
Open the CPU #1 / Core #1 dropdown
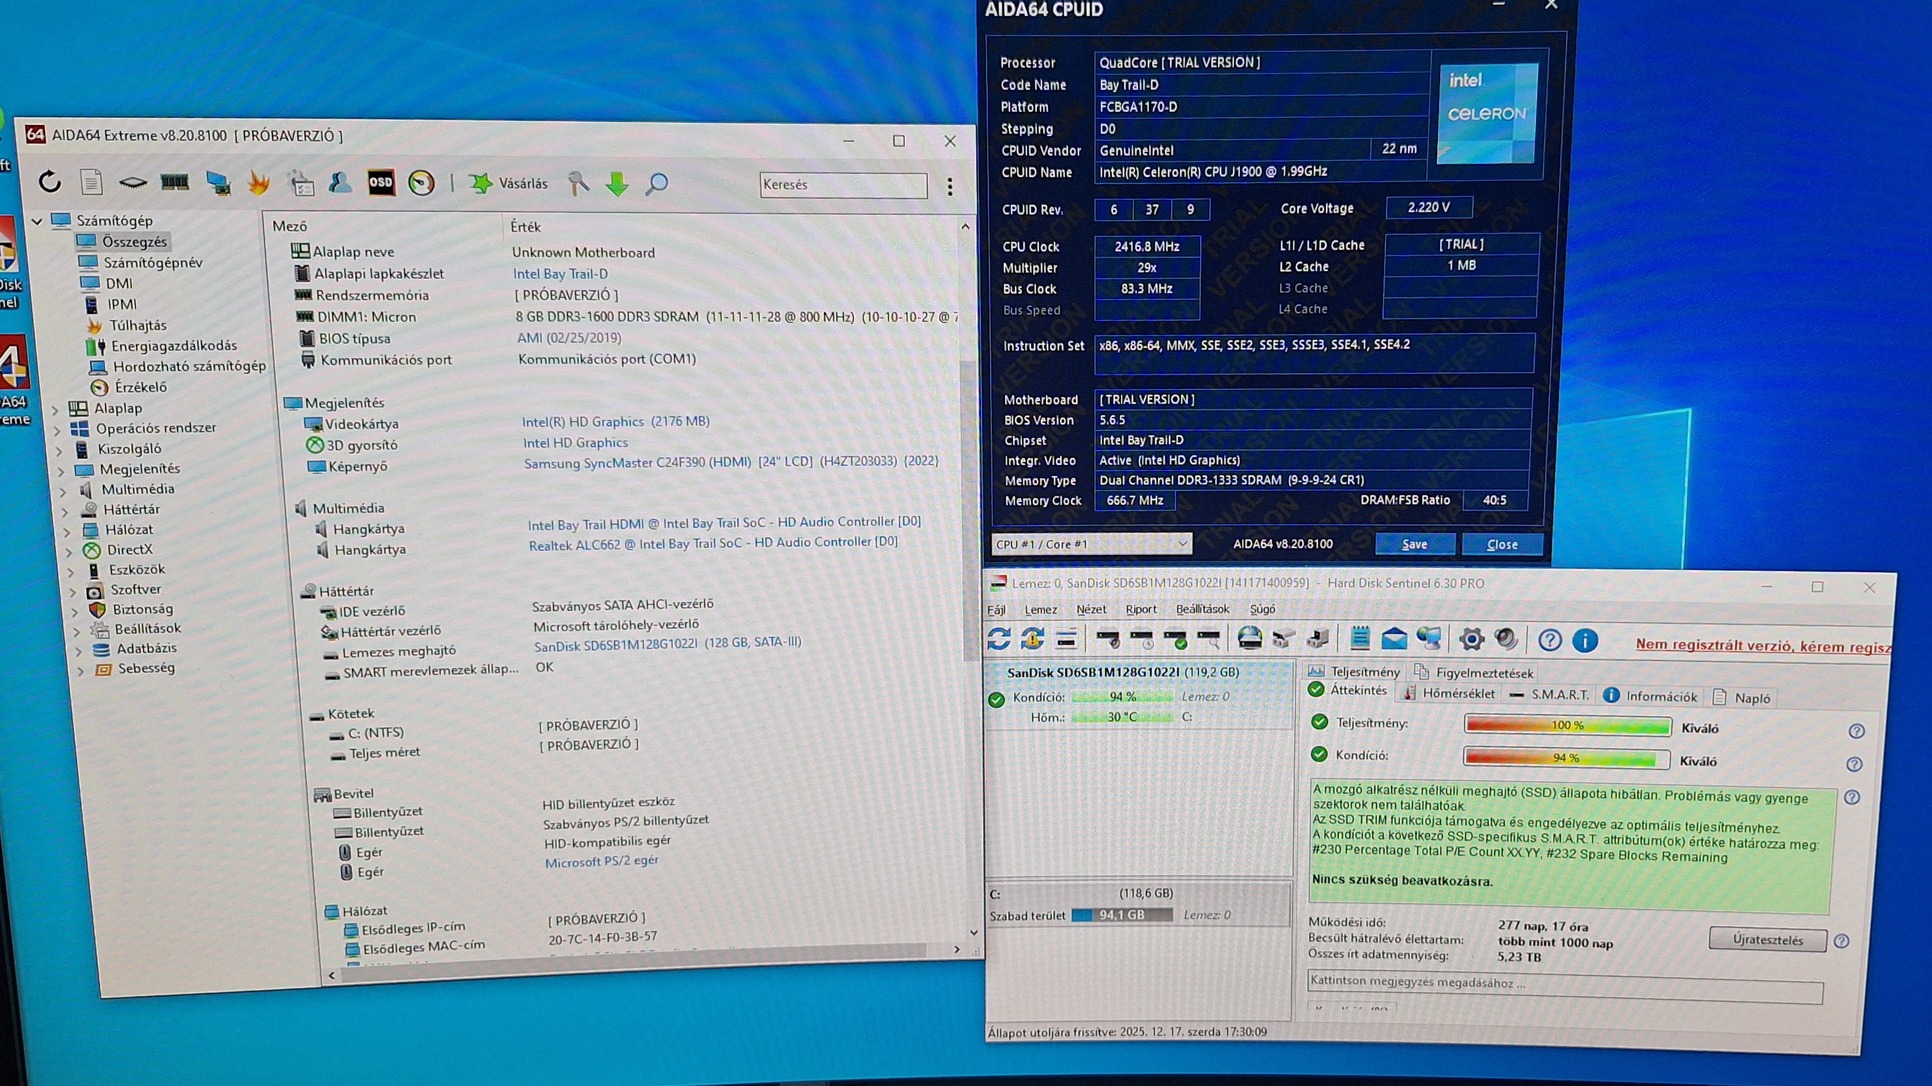coord(1090,544)
